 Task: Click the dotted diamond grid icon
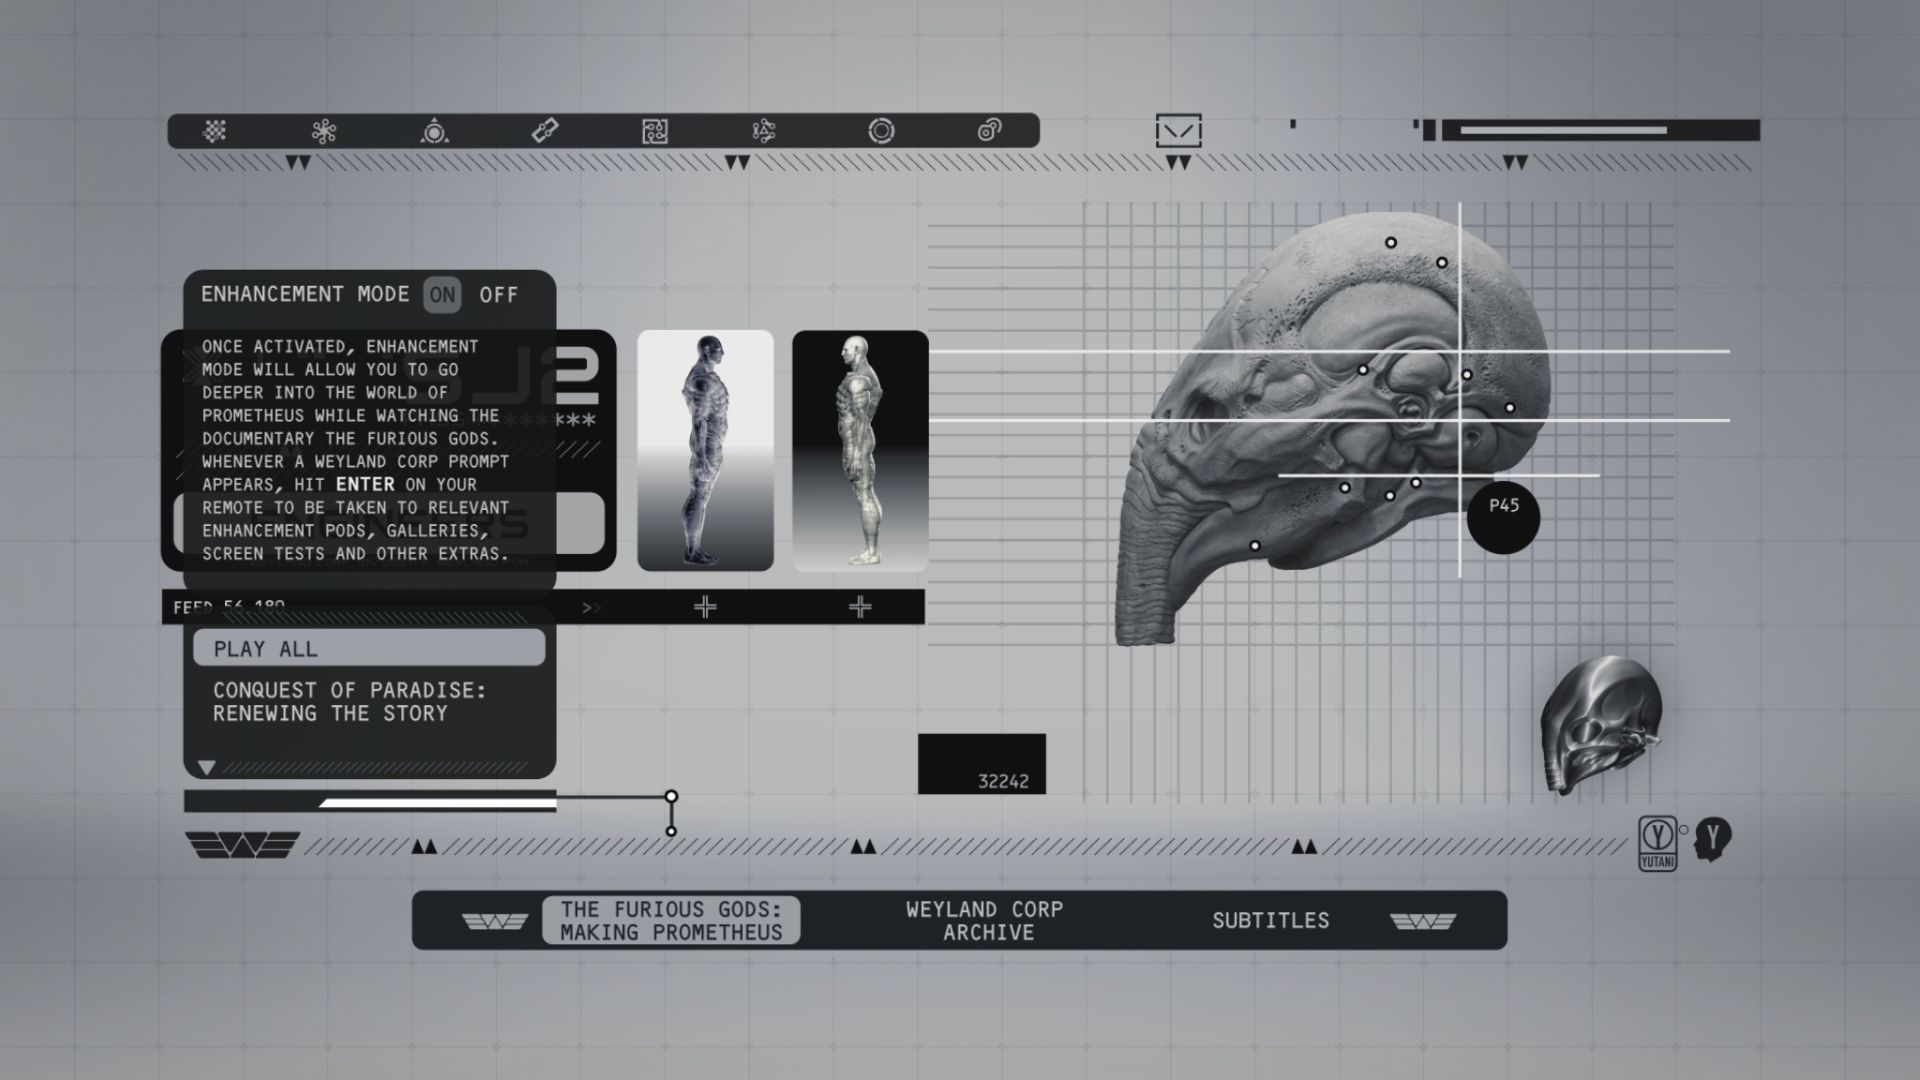coord(215,131)
